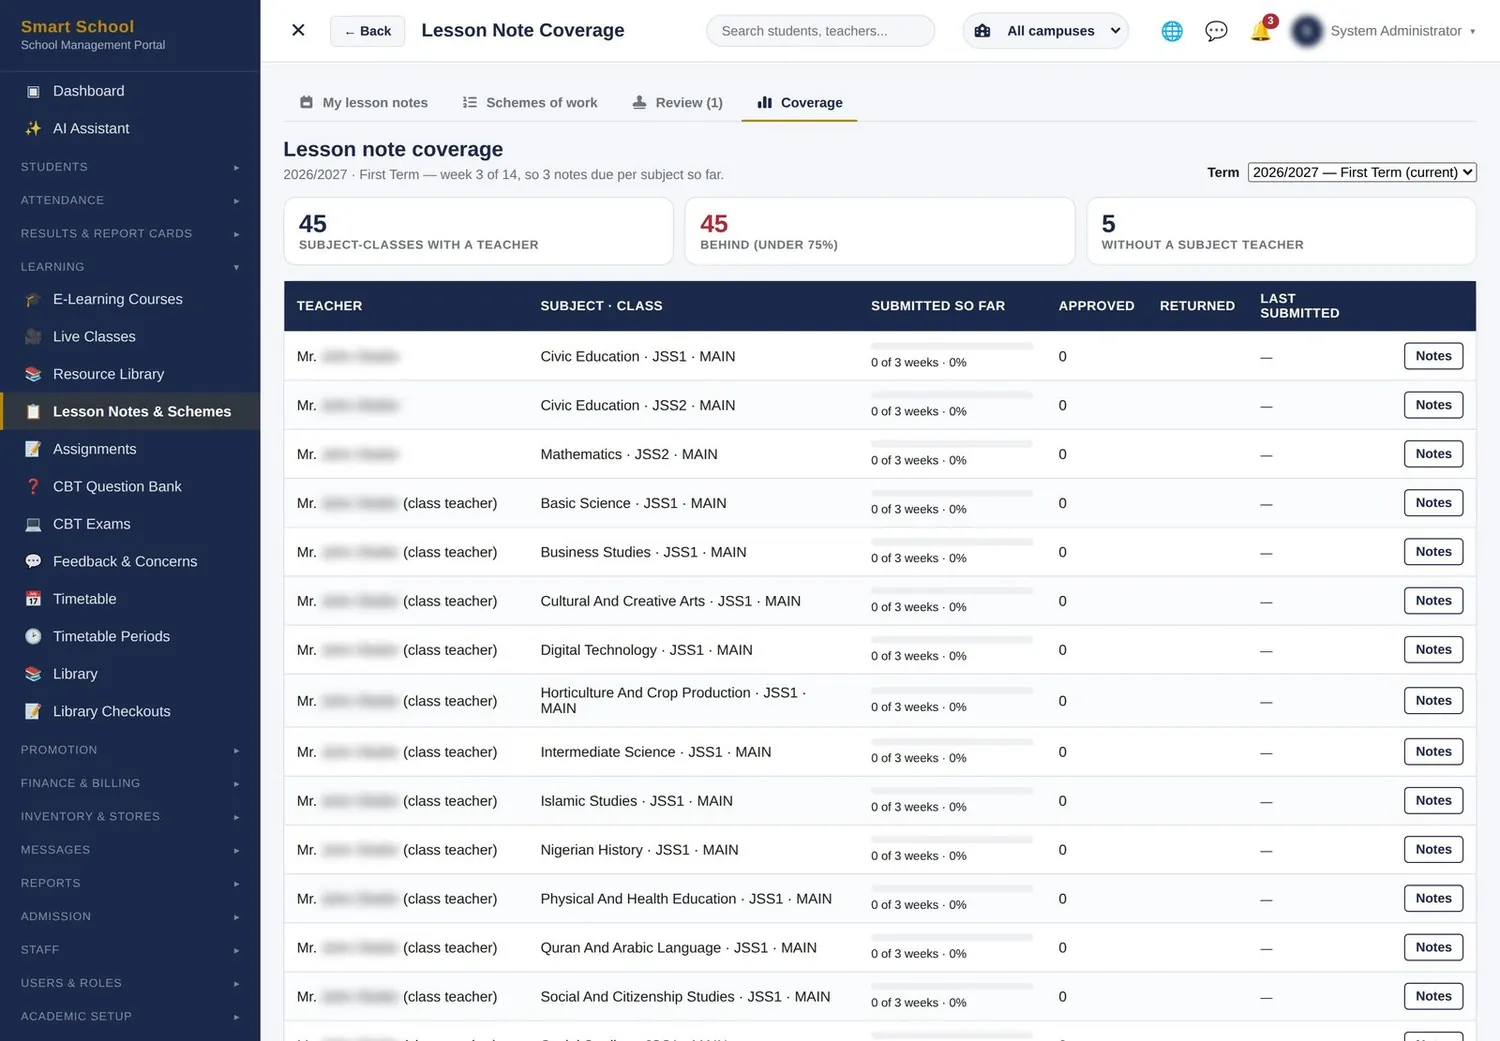Expand Finance & Billing section

pos(130,783)
